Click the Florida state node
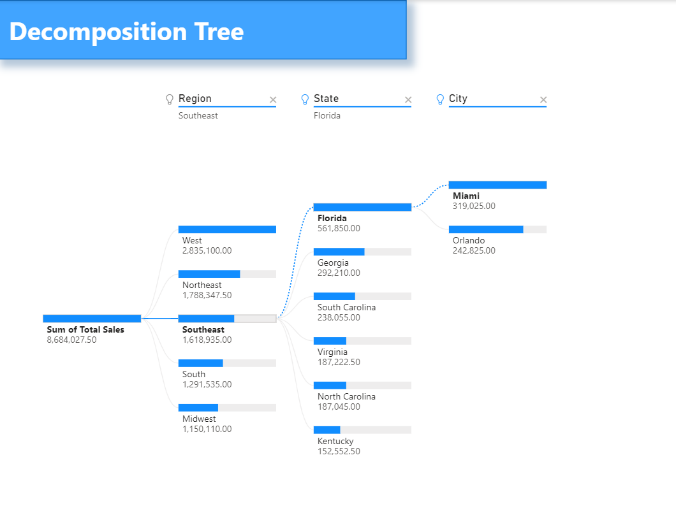Image resolution: width=676 pixels, height=511 pixels. [x=363, y=218]
